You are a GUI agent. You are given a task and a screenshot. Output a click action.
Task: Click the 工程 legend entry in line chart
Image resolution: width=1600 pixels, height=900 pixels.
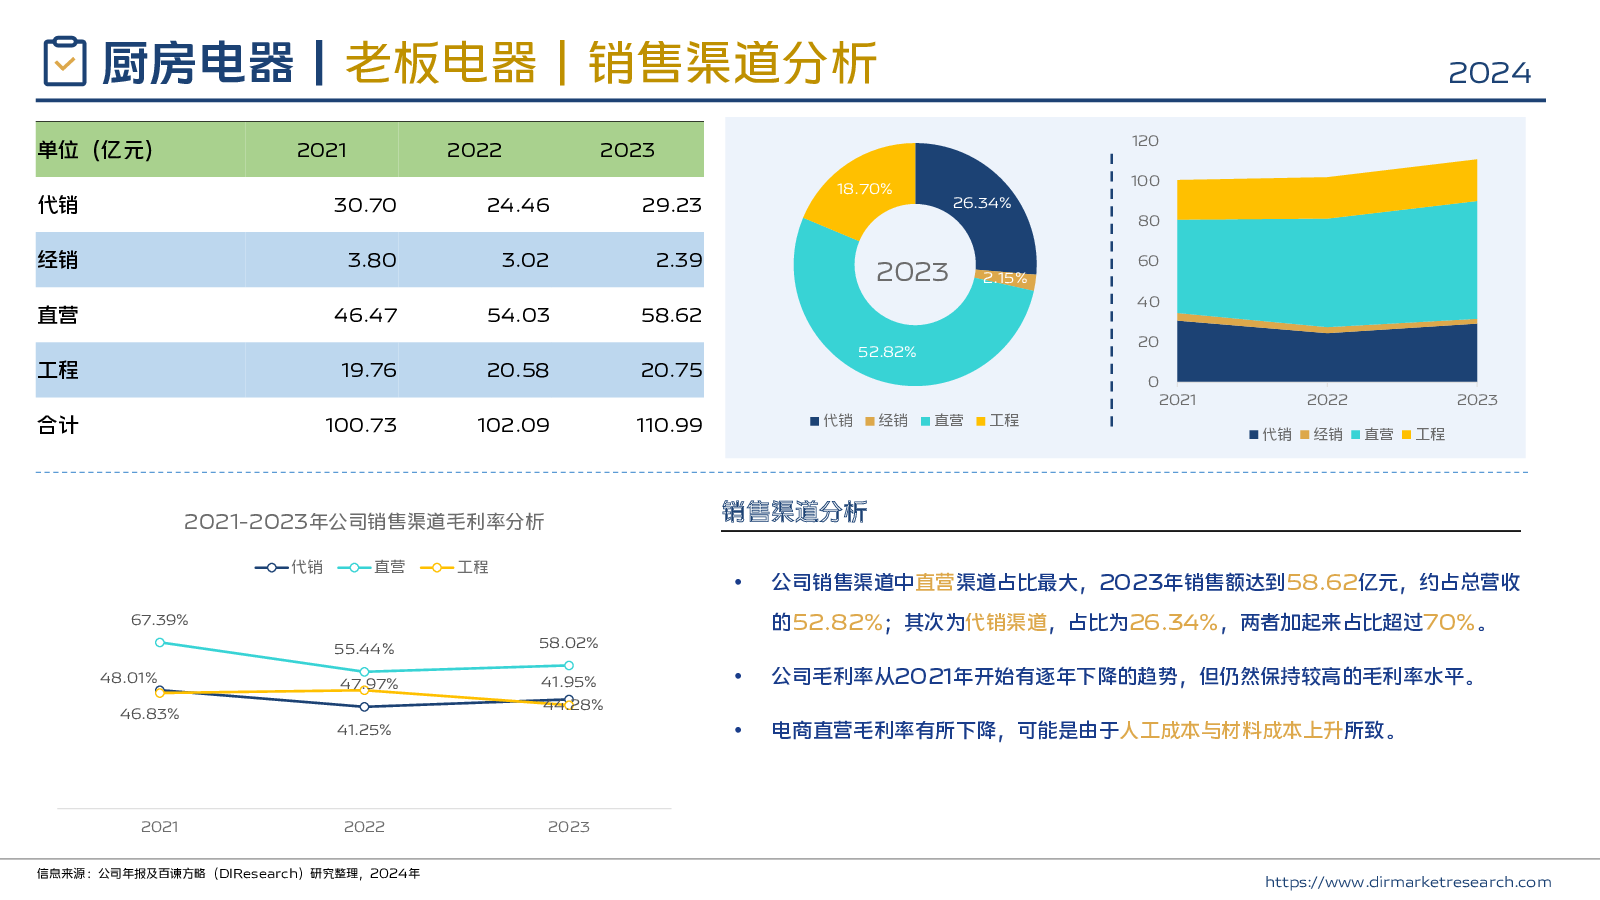click(455, 567)
